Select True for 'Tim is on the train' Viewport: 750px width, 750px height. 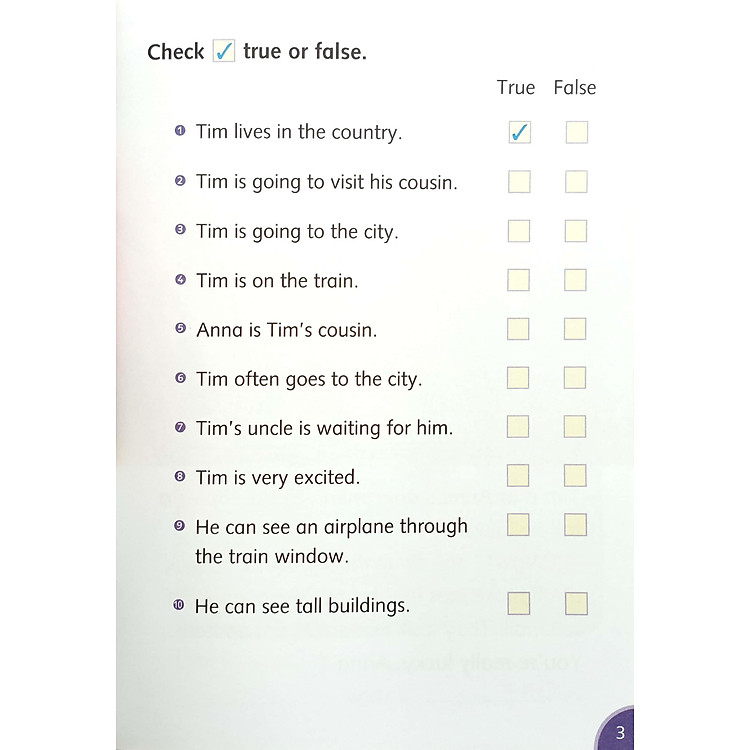(518, 280)
